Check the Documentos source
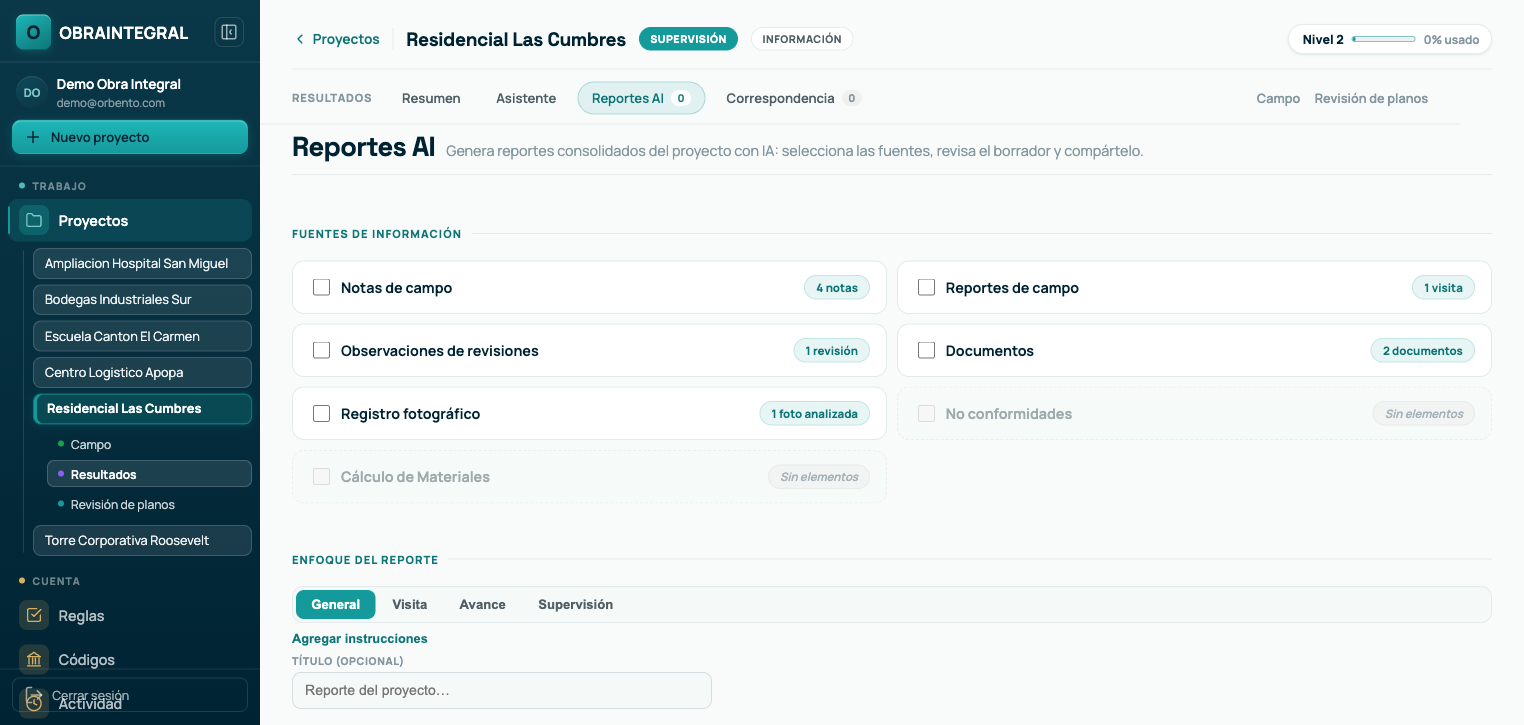Screen dimensions: 1524x725 coord(926,350)
